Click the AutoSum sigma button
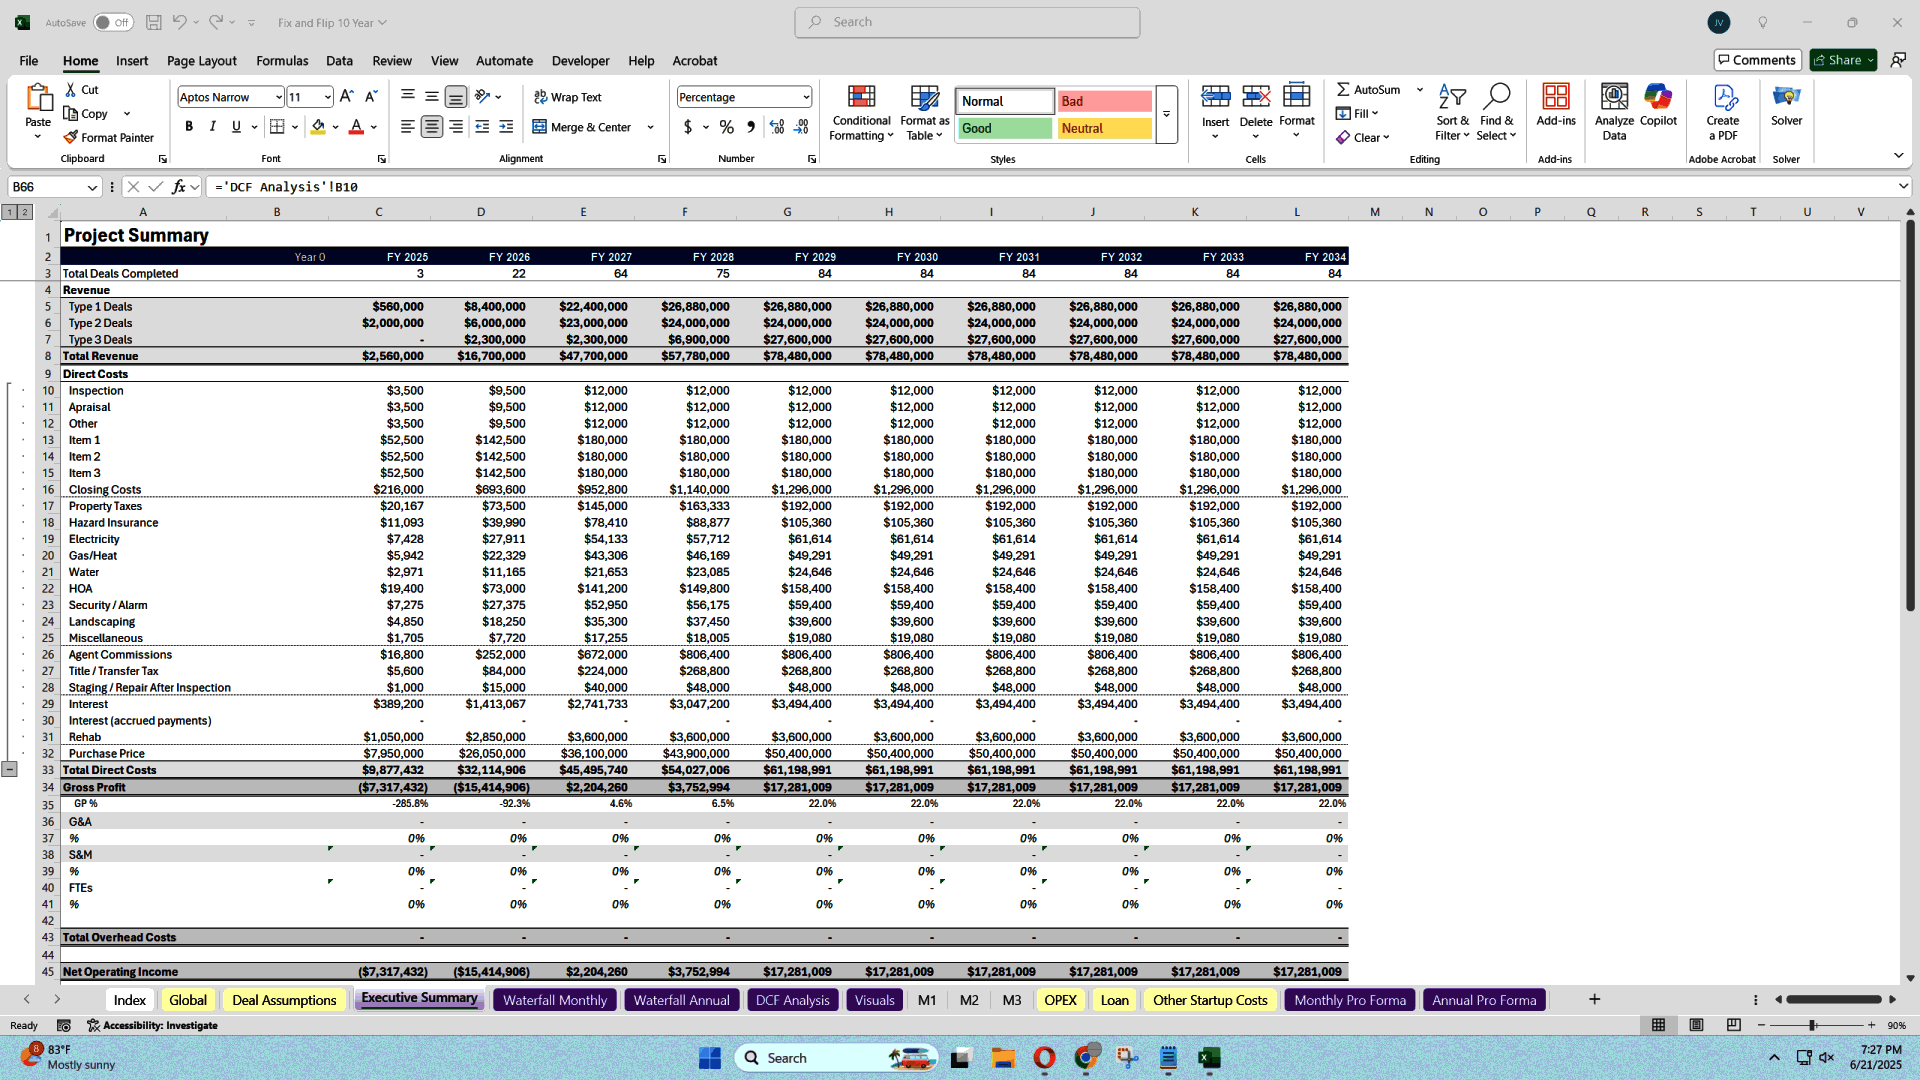Screen dimensions: 1920x1080 (1368, 90)
